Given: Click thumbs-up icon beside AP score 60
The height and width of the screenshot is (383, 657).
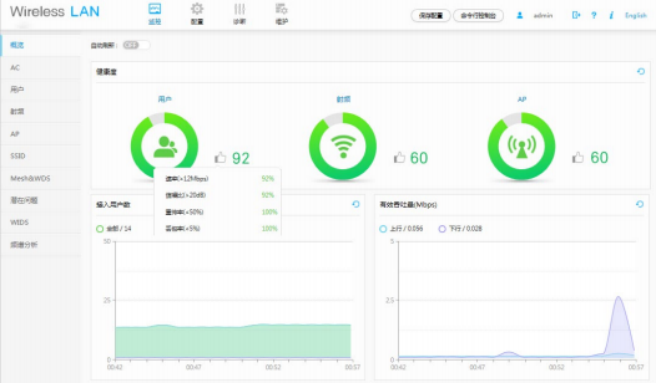Looking at the screenshot, I should pos(578,158).
